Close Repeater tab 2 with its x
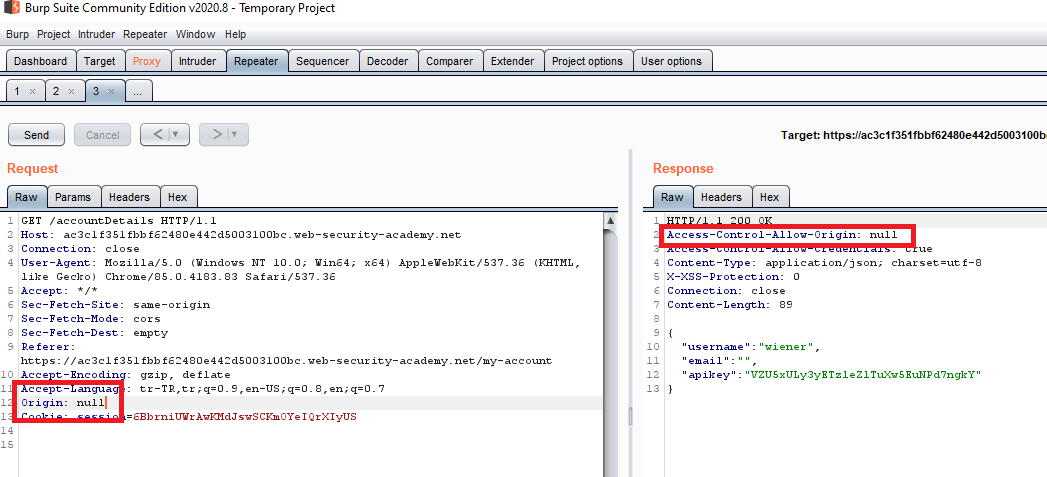The width and height of the screenshot is (1047, 477). (x=71, y=92)
